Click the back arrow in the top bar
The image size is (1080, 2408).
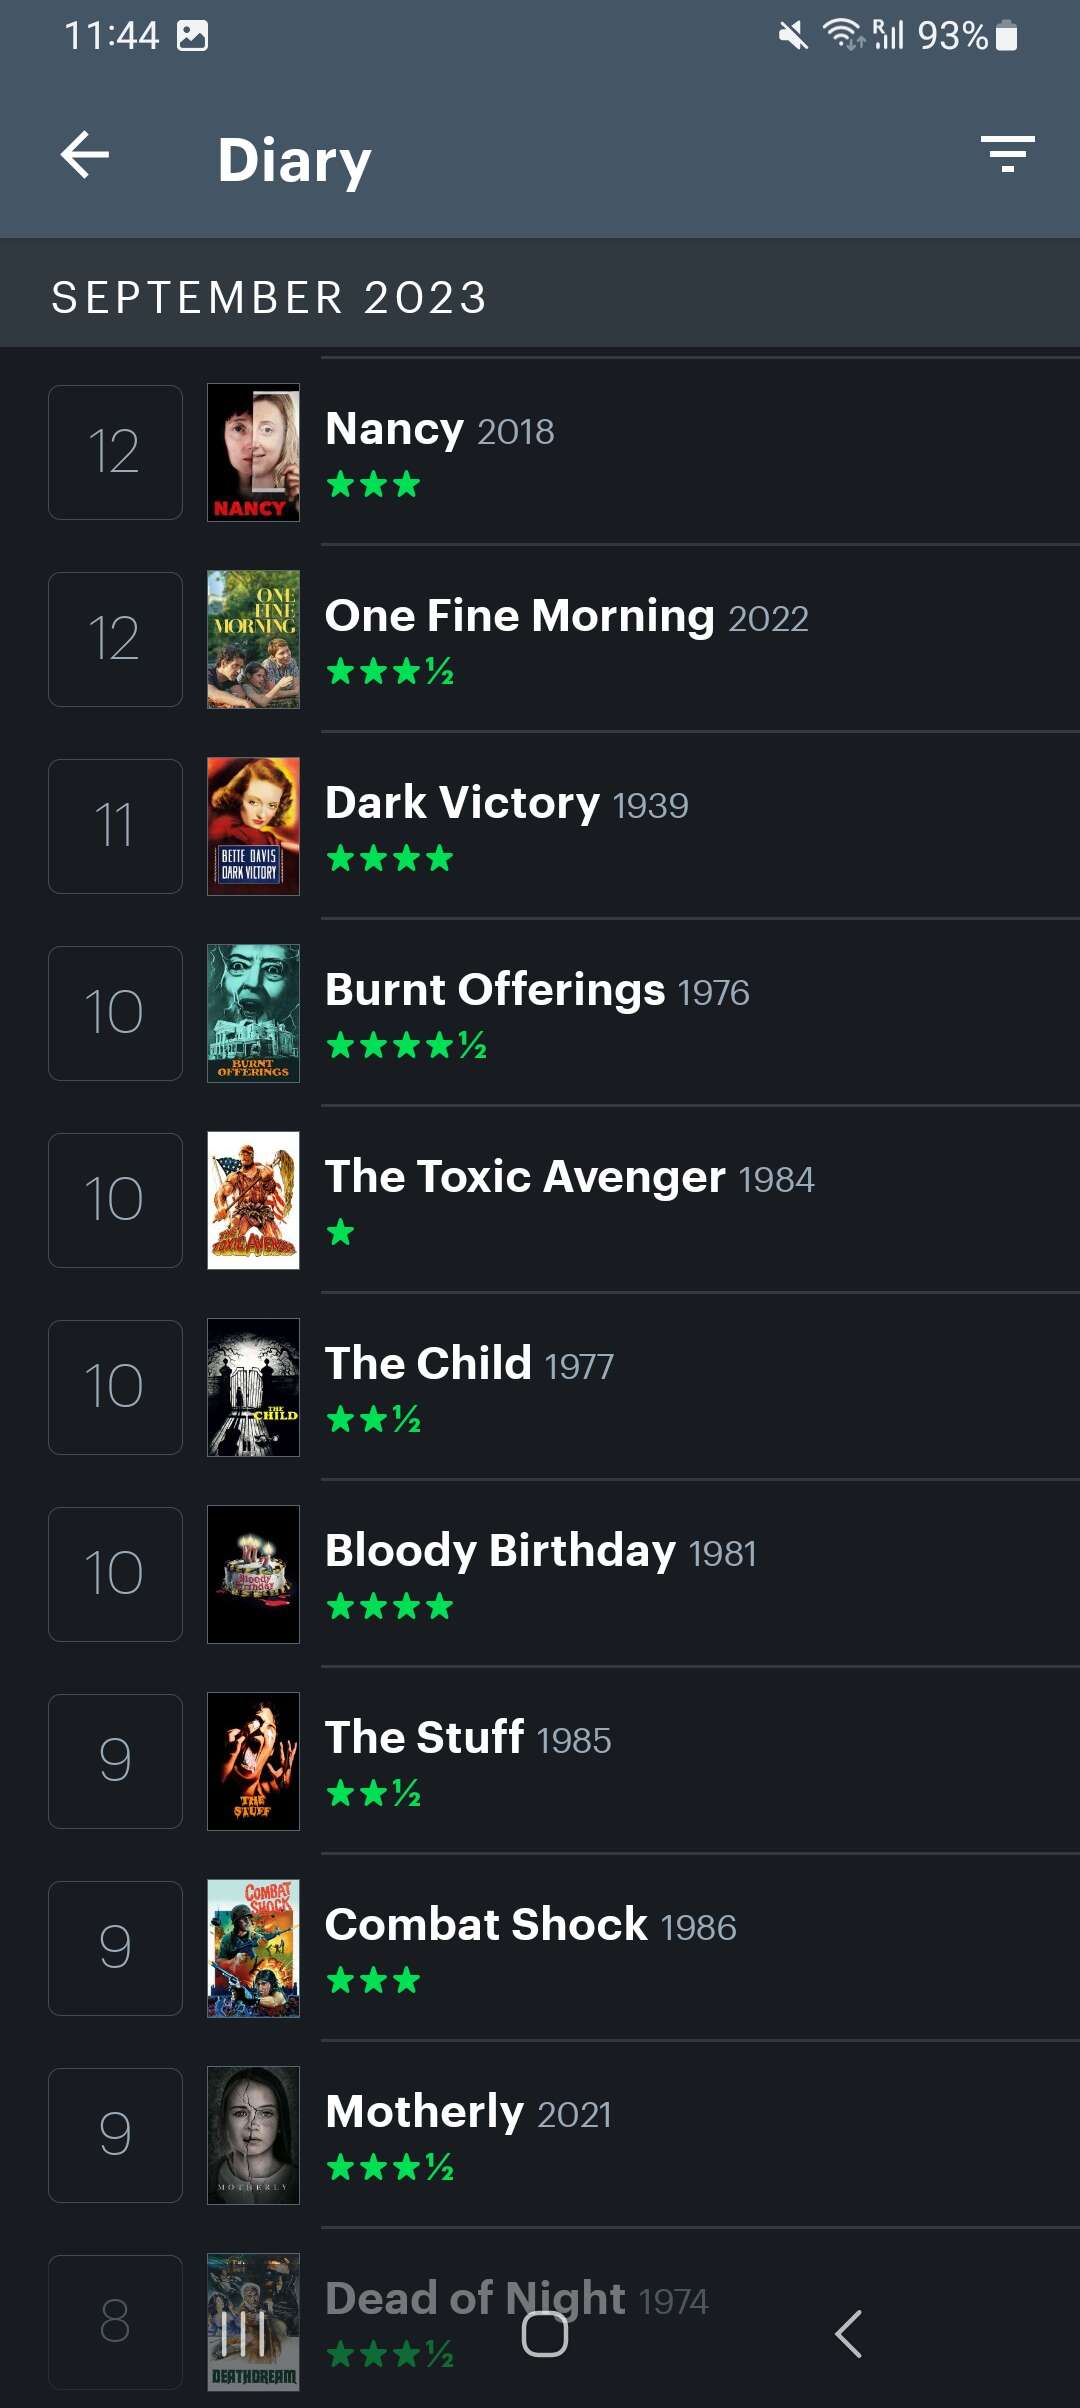[85, 155]
